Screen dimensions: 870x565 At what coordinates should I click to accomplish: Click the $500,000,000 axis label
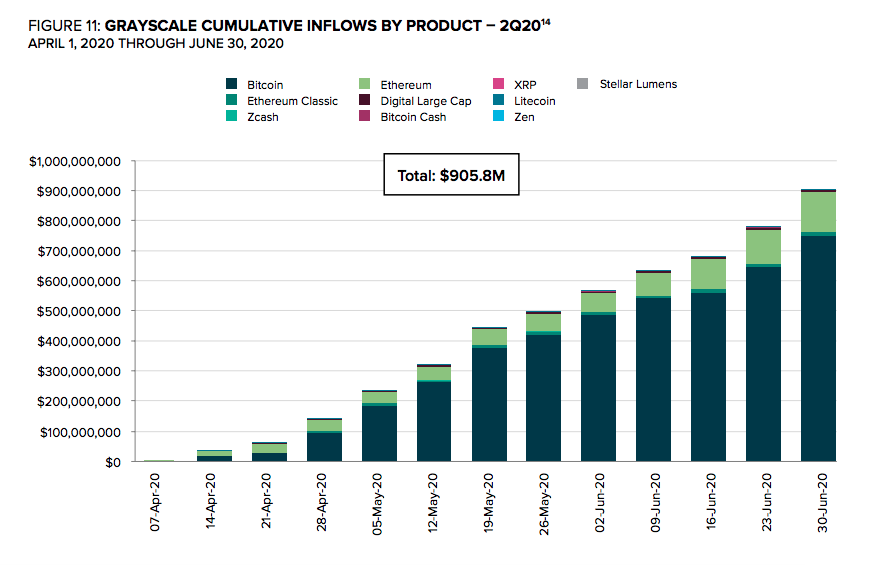pyautogui.click(x=79, y=311)
